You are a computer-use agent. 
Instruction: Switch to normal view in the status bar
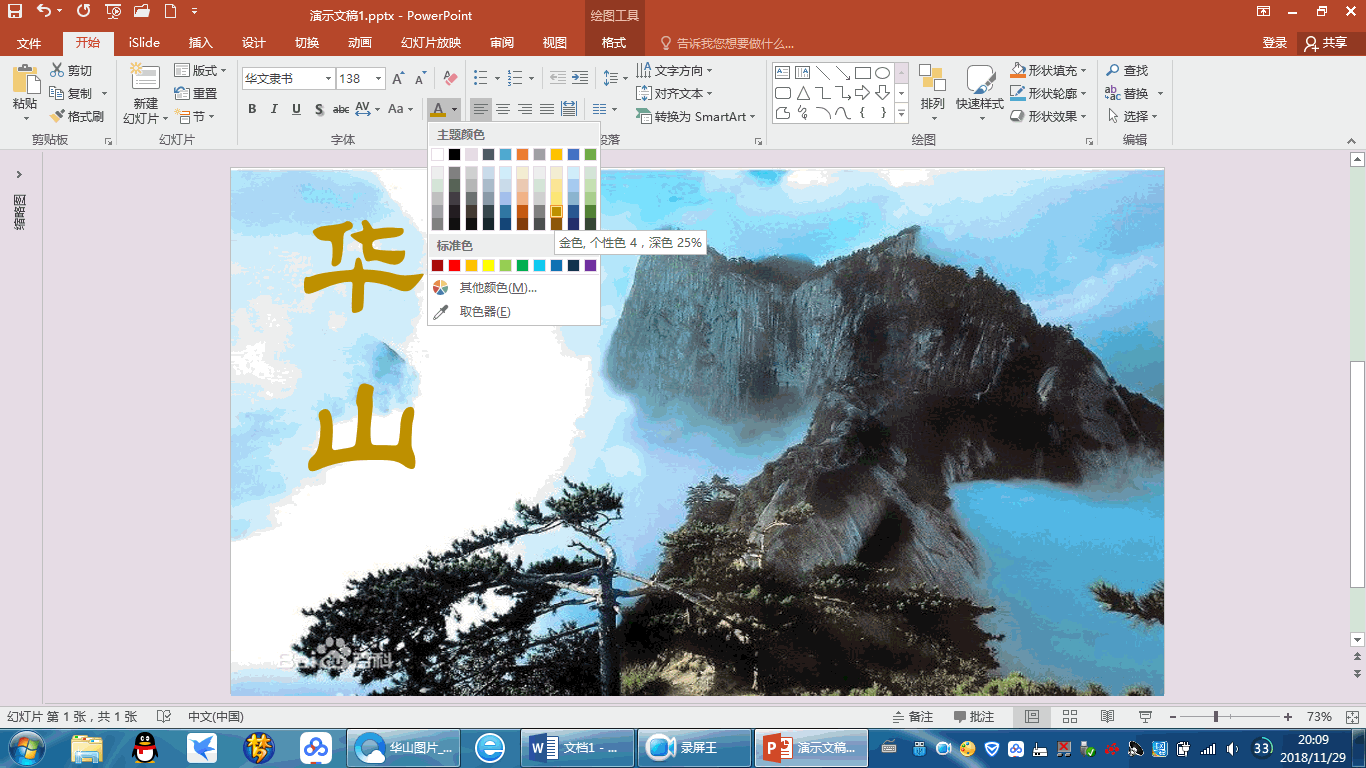tap(1032, 717)
